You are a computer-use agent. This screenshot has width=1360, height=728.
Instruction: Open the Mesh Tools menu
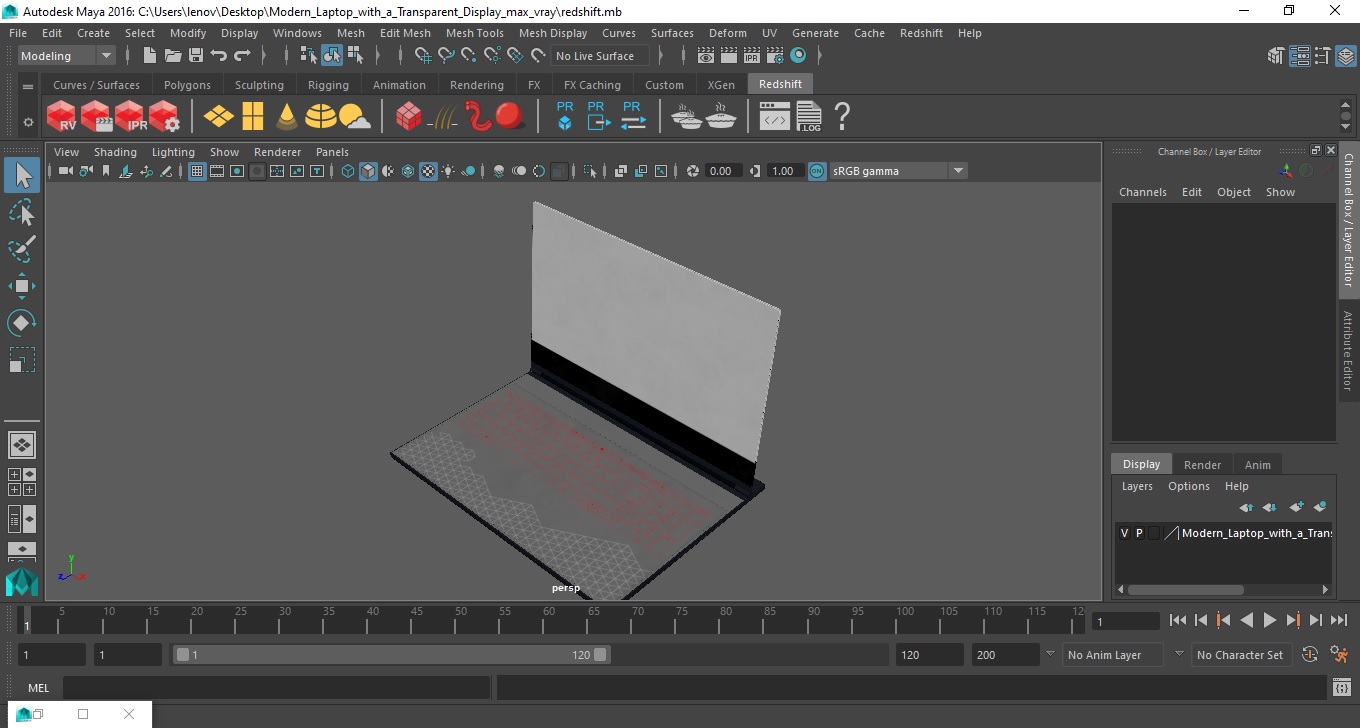click(x=474, y=33)
